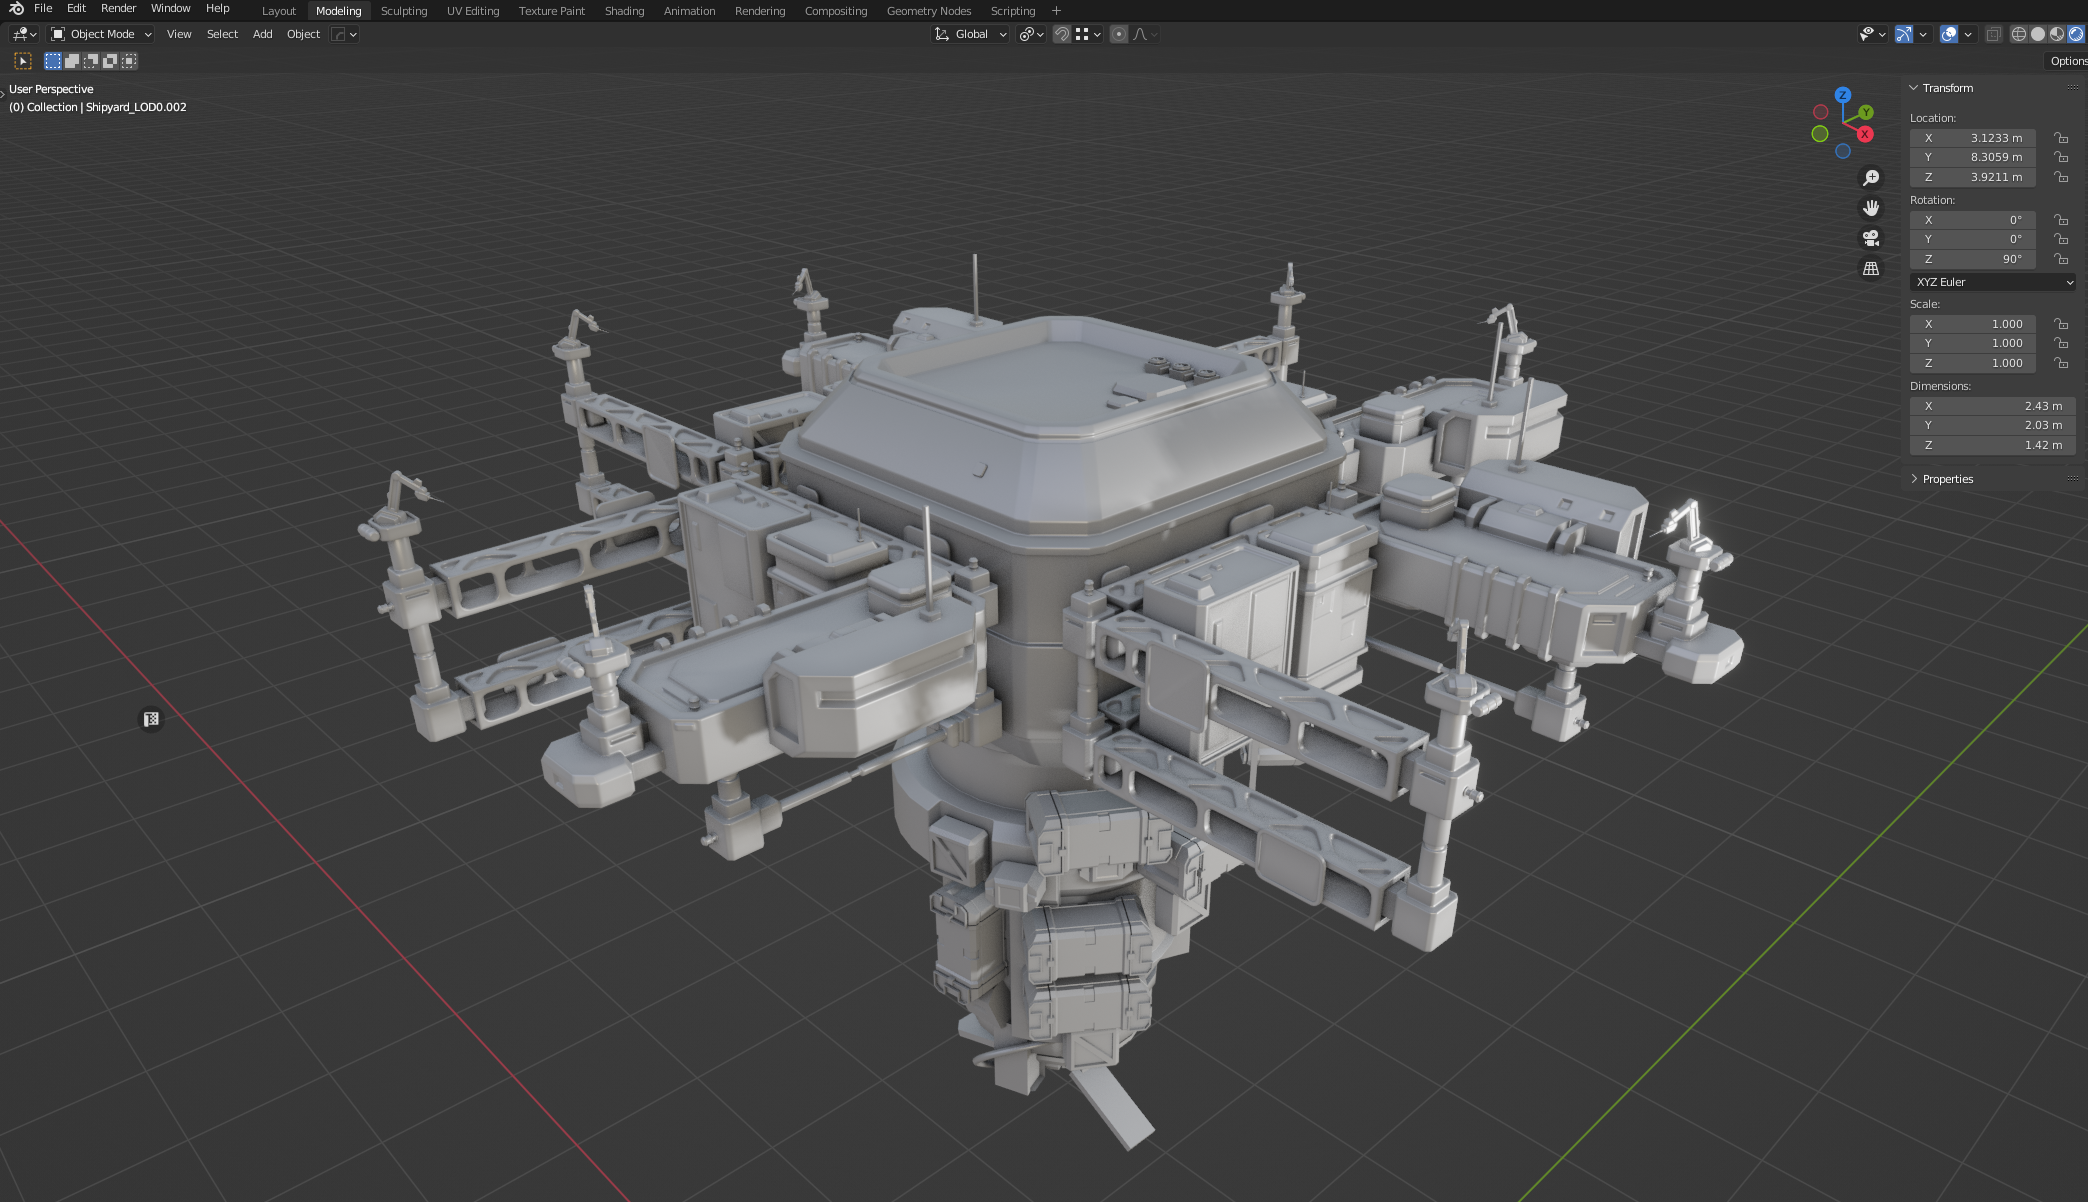The image size is (2088, 1202).
Task: Click the zoom magnifier viewport icon
Action: click(1871, 178)
